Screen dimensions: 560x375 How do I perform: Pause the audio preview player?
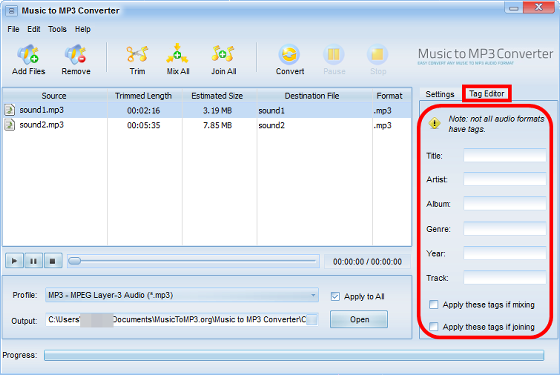click(x=34, y=261)
